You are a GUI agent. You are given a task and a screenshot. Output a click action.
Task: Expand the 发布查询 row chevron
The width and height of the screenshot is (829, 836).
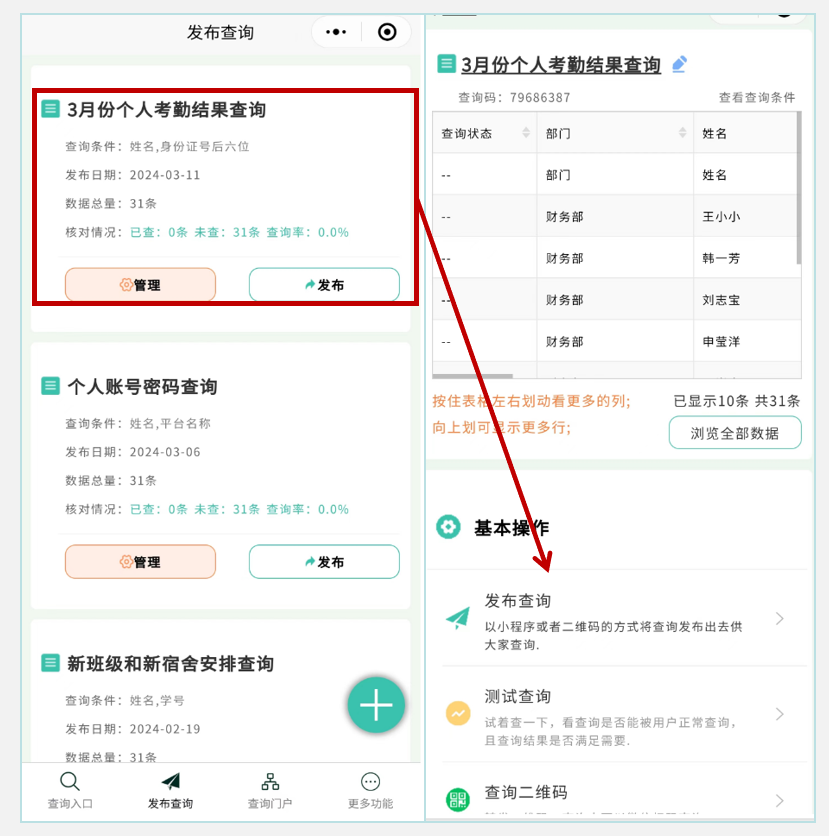[x=779, y=618]
